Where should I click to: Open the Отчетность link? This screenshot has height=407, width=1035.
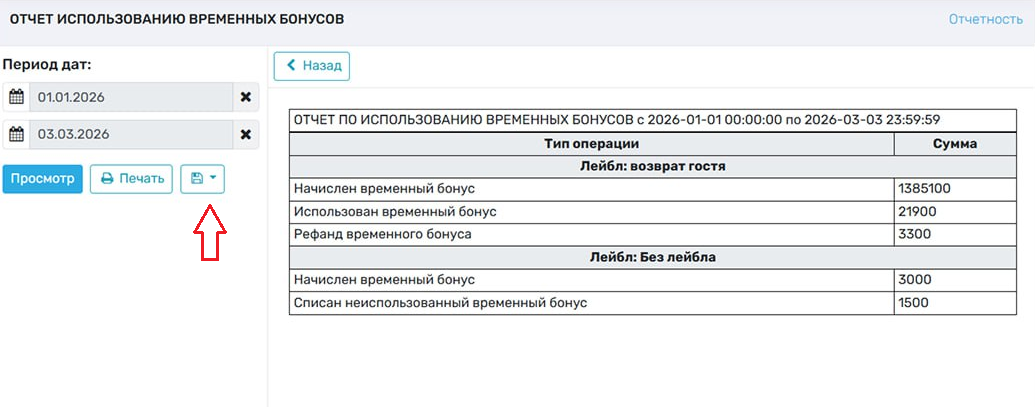985,19
